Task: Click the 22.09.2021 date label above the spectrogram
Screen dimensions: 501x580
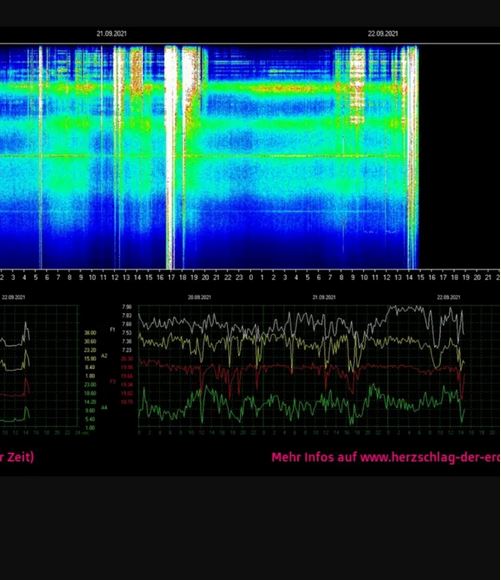Action: point(383,34)
